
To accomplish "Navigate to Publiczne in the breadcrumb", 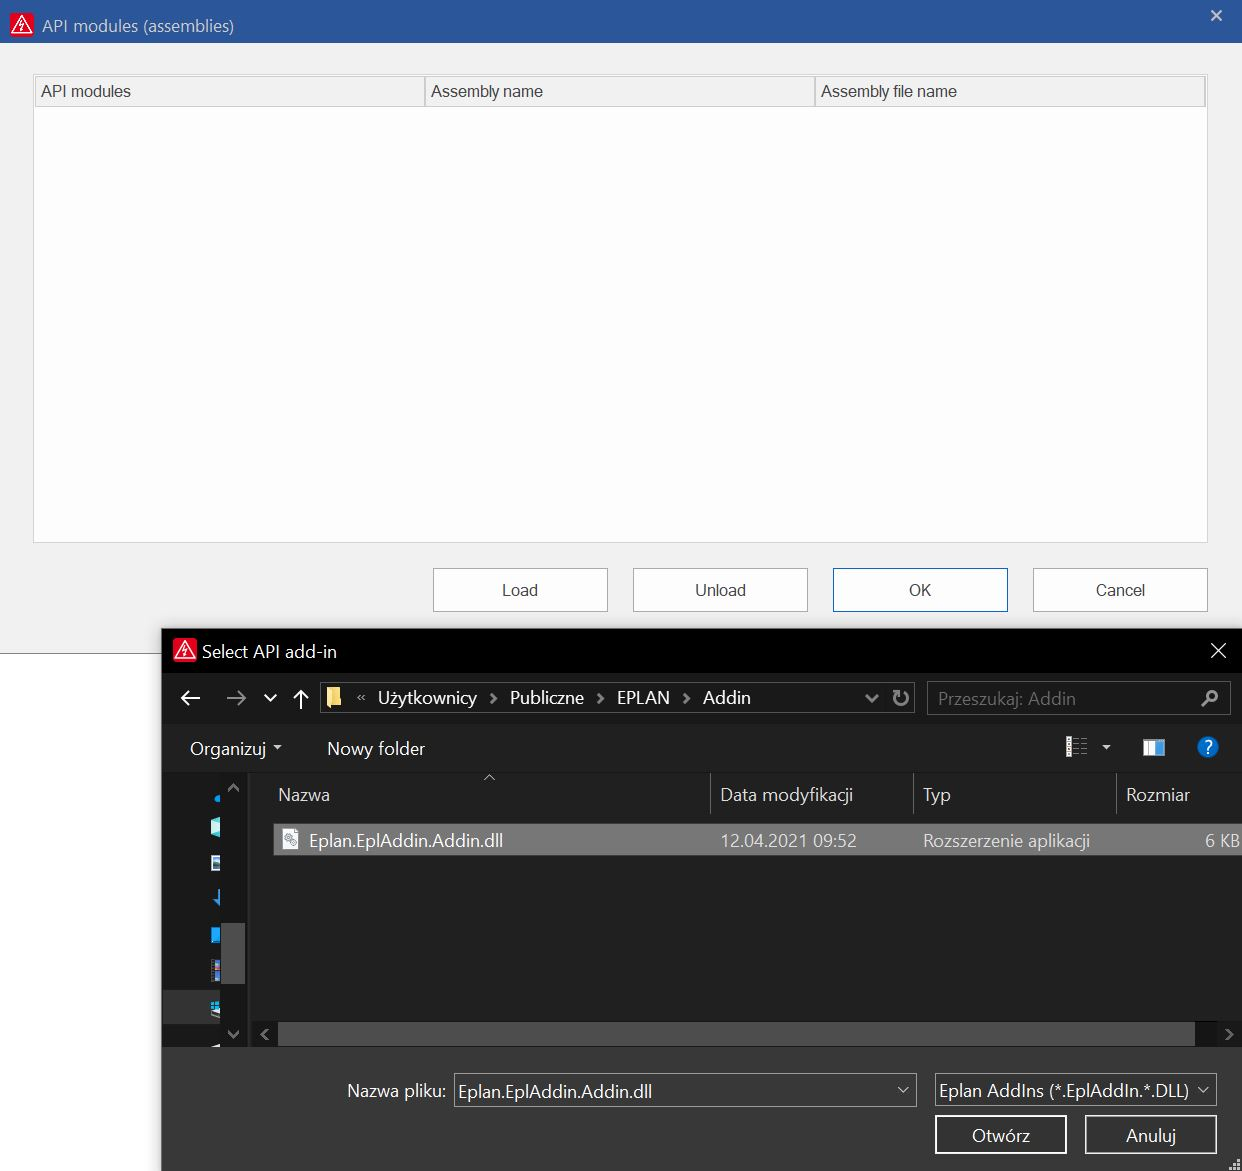I will coord(547,698).
